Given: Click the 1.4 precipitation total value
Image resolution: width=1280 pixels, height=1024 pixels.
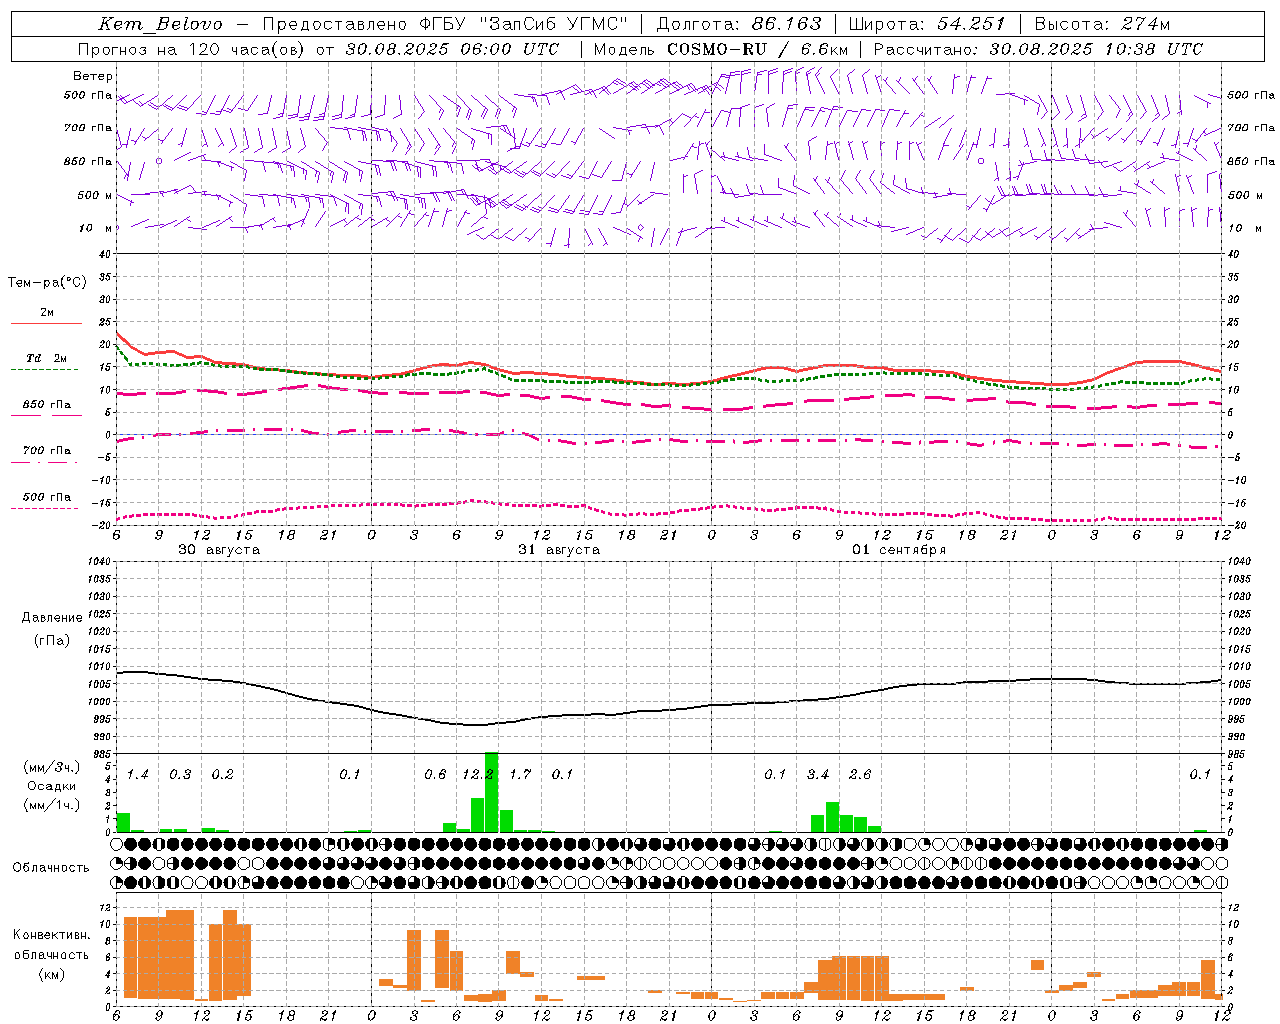Looking at the screenshot, I should [x=138, y=774].
